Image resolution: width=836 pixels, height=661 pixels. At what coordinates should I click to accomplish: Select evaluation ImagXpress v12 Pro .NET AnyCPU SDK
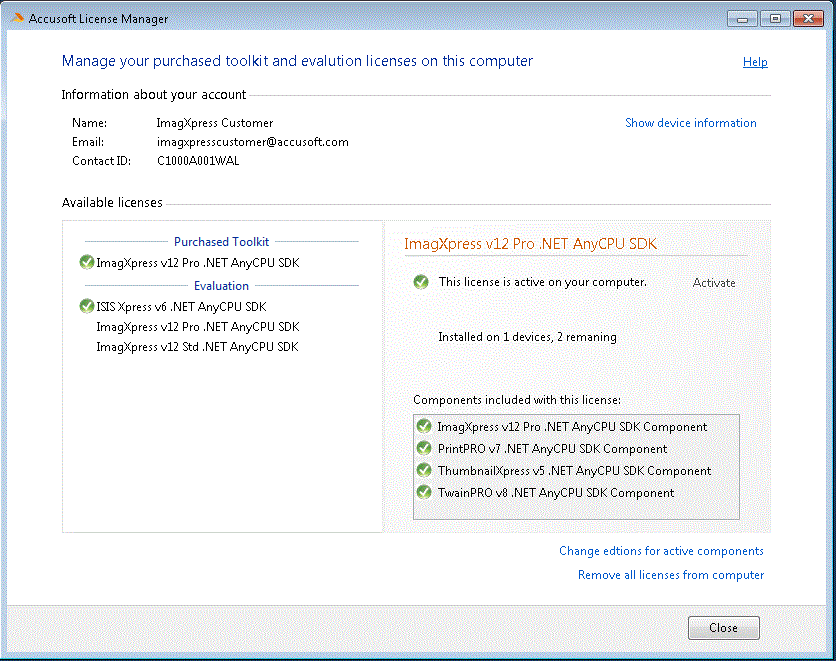tap(197, 327)
